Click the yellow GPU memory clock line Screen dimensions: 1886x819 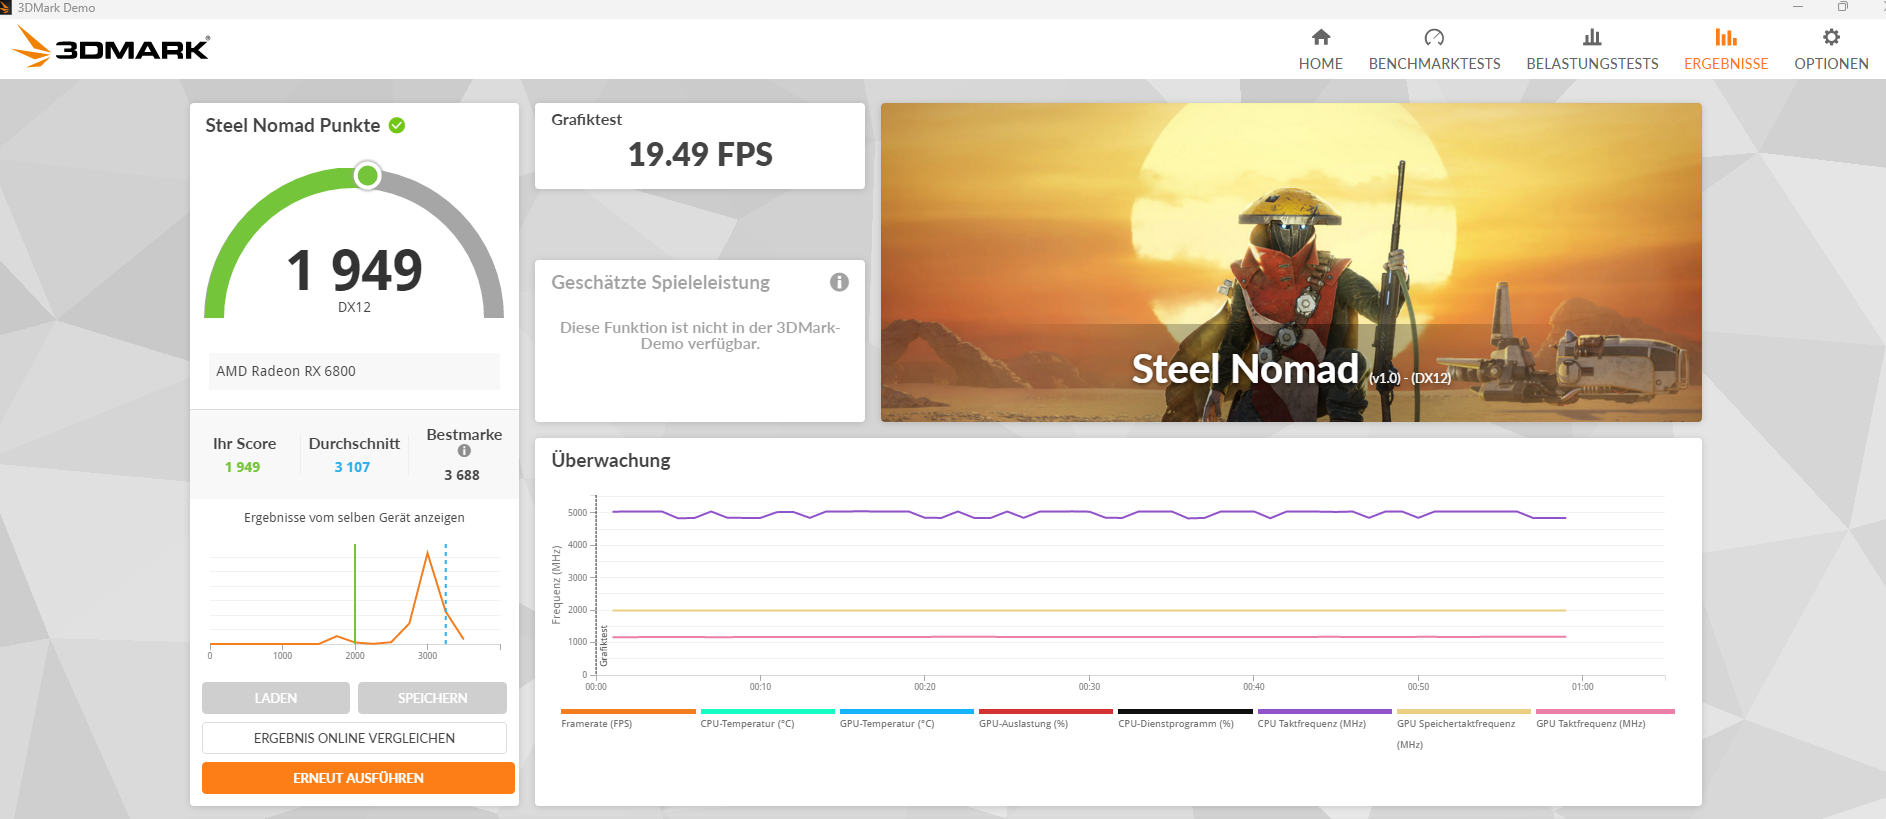(1088, 610)
